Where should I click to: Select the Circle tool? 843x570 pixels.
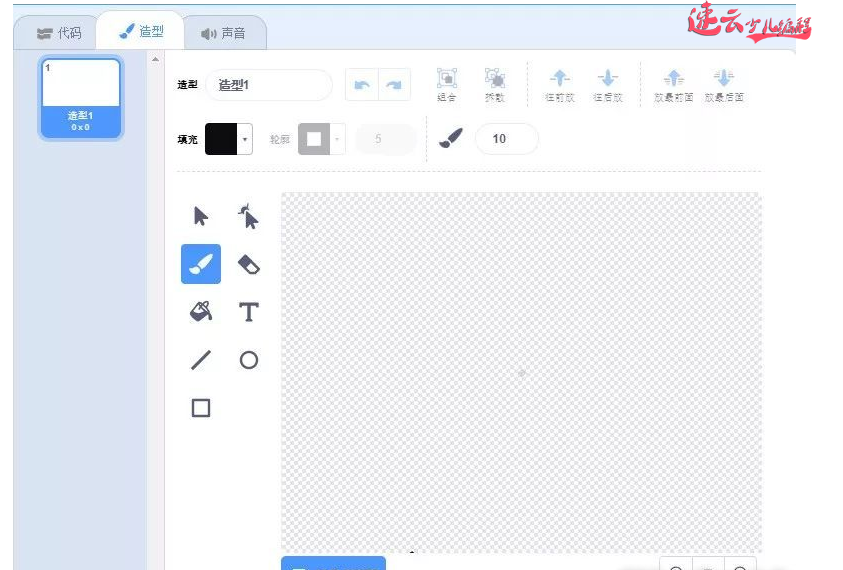pos(248,360)
